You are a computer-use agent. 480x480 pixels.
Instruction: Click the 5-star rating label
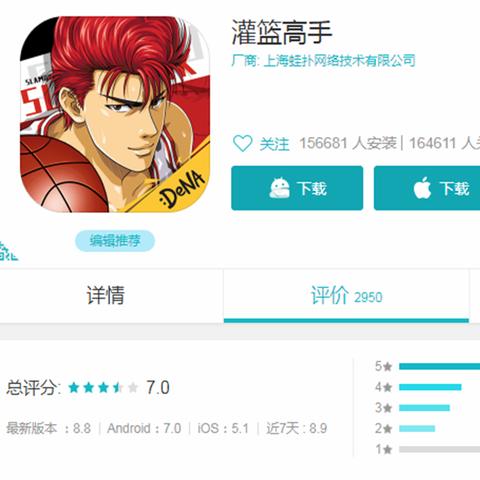(x=384, y=366)
